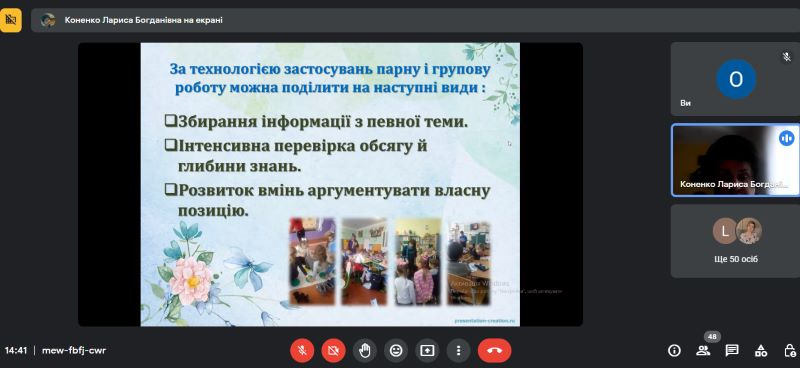This screenshot has height=368, width=800.
Task: Unmute the microphone in the call bar
Action: pyautogui.click(x=302, y=350)
